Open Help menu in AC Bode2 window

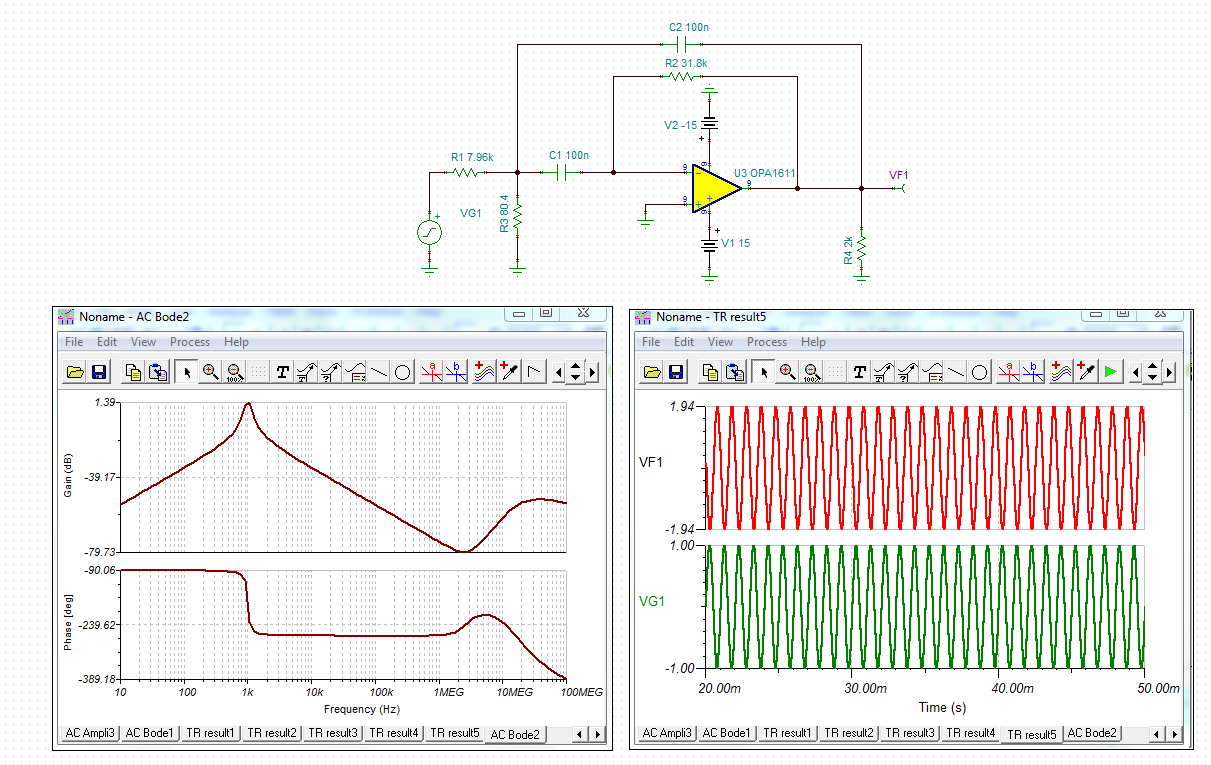click(236, 342)
